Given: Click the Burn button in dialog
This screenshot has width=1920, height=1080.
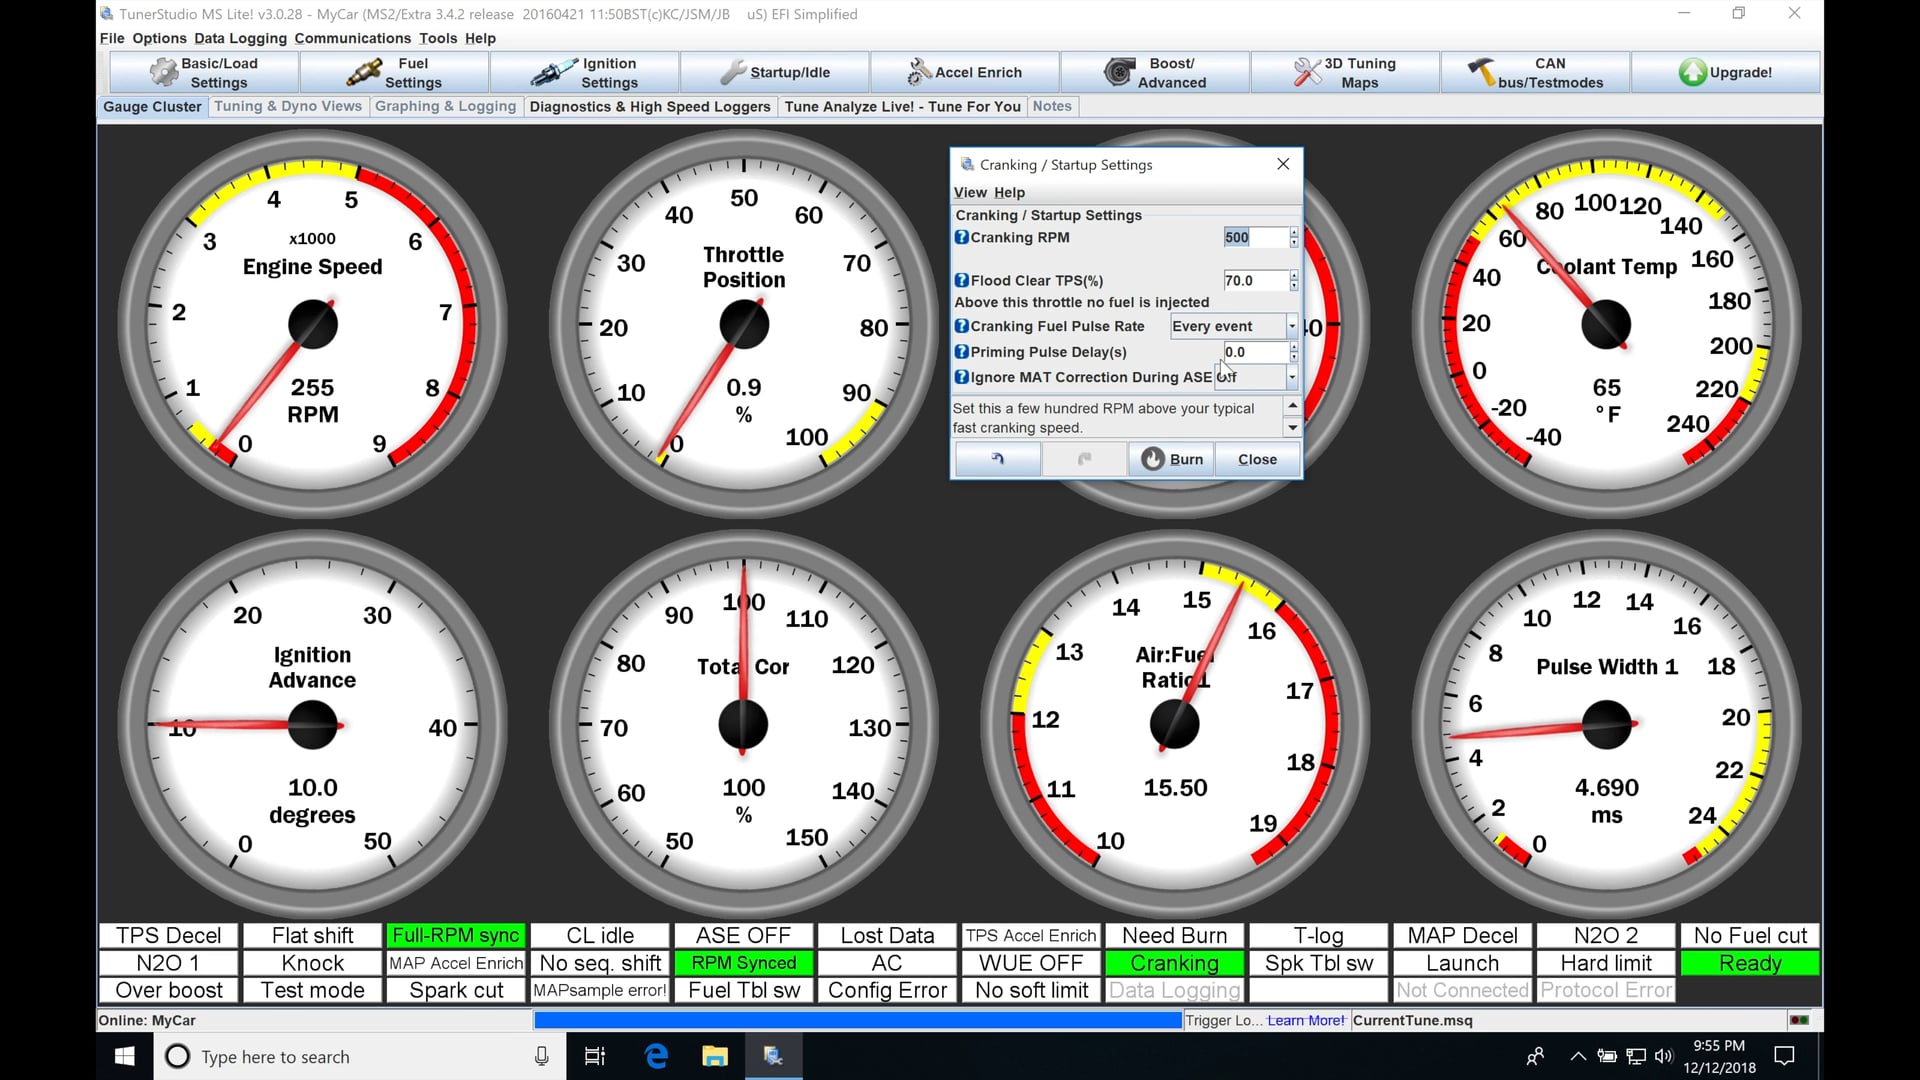Looking at the screenshot, I should click(1172, 459).
